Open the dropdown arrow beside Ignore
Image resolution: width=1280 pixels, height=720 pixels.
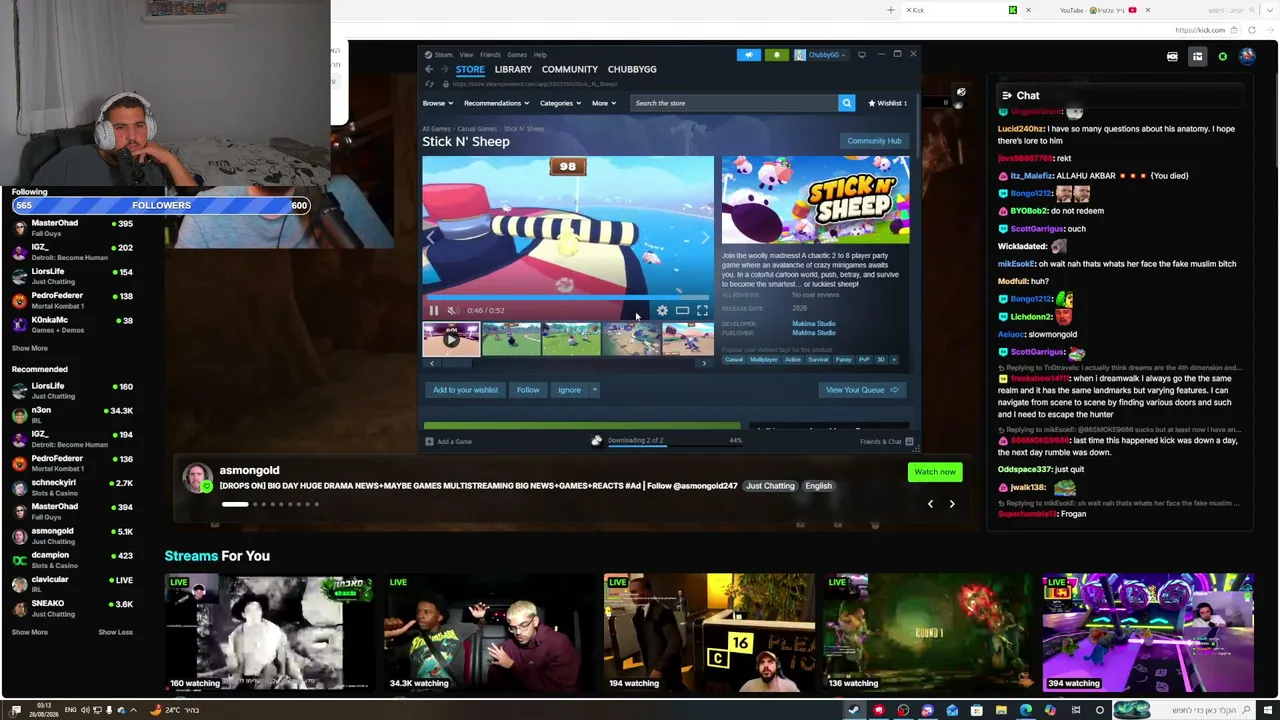[x=594, y=390]
